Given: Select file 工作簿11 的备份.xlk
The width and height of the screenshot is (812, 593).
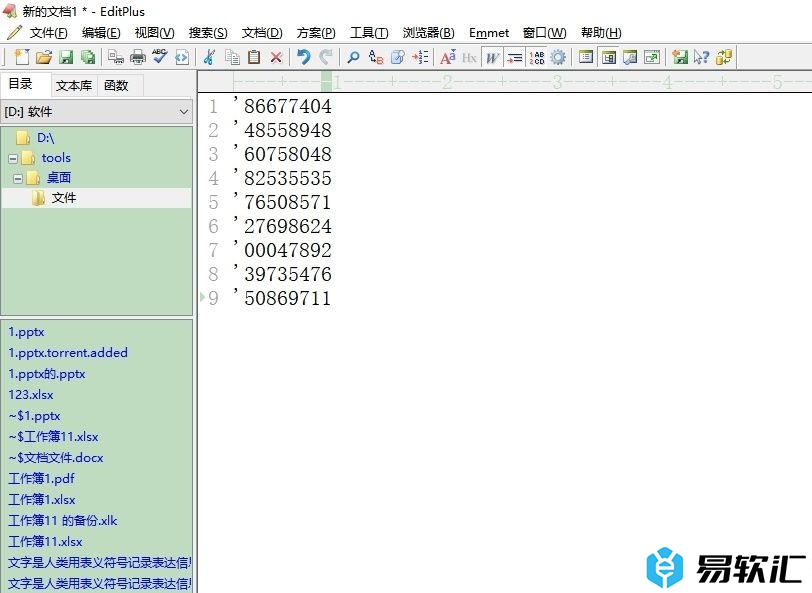Looking at the screenshot, I should tap(63, 520).
